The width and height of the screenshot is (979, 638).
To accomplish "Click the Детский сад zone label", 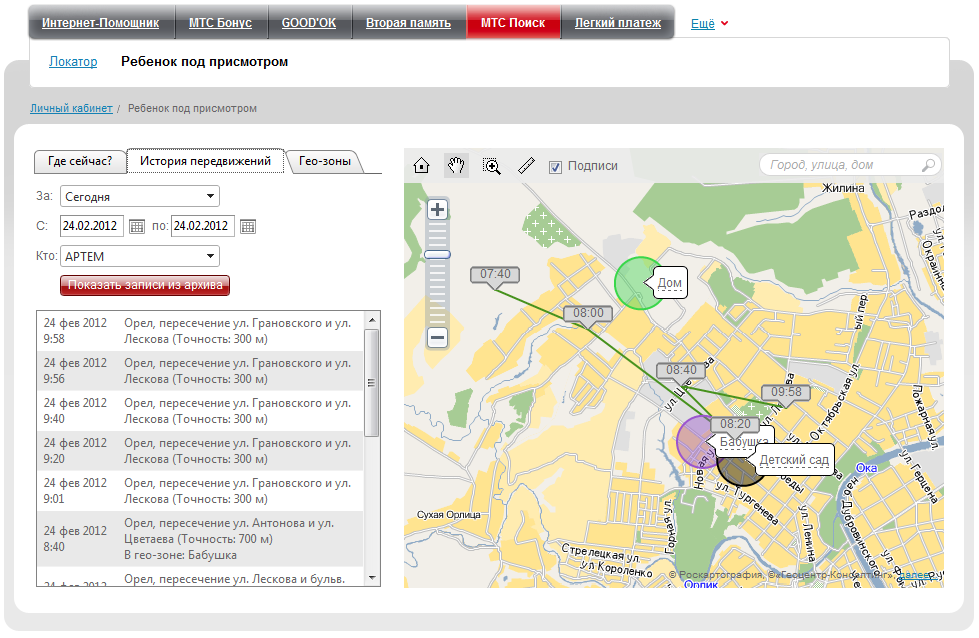I will pos(794,460).
